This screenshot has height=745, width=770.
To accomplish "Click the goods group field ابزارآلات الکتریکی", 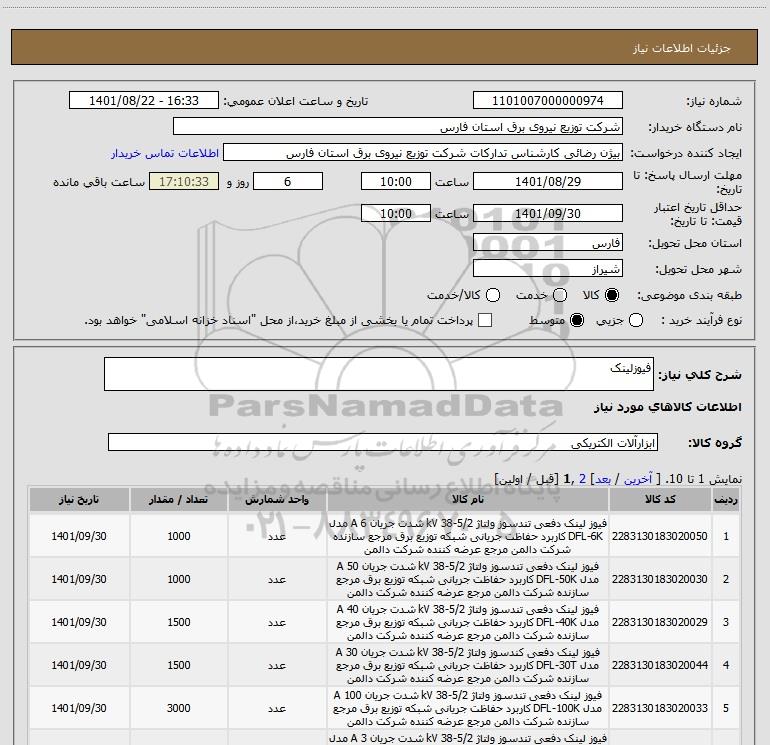I will click(383, 442).
